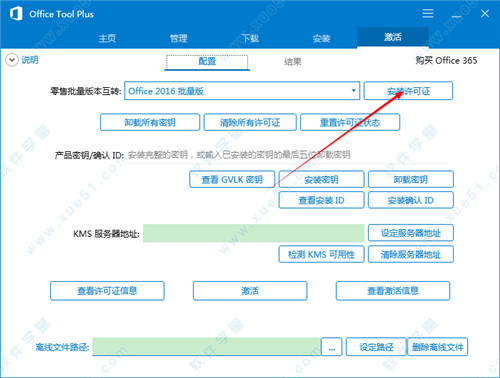Focus the KMS 服务器地址 input field
Image resolution: width=500 pixels, height=378 pixels.
pos(253,233)
